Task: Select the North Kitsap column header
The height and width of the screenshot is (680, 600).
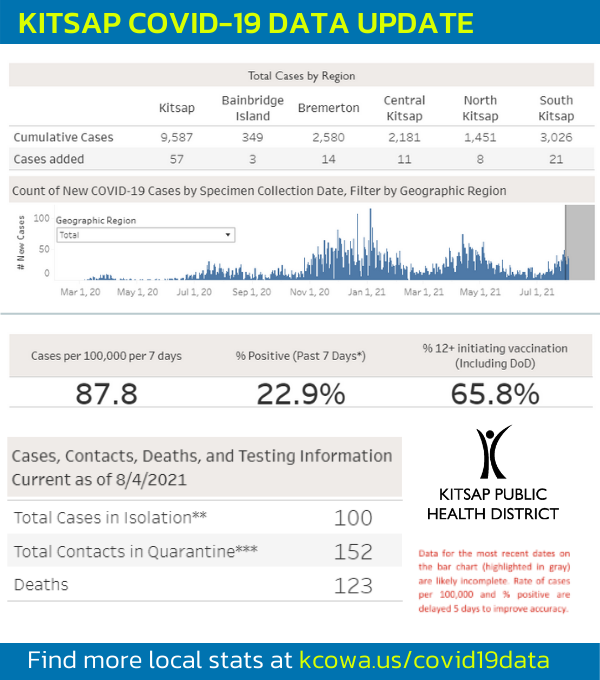Action: (x=480, y=108)
